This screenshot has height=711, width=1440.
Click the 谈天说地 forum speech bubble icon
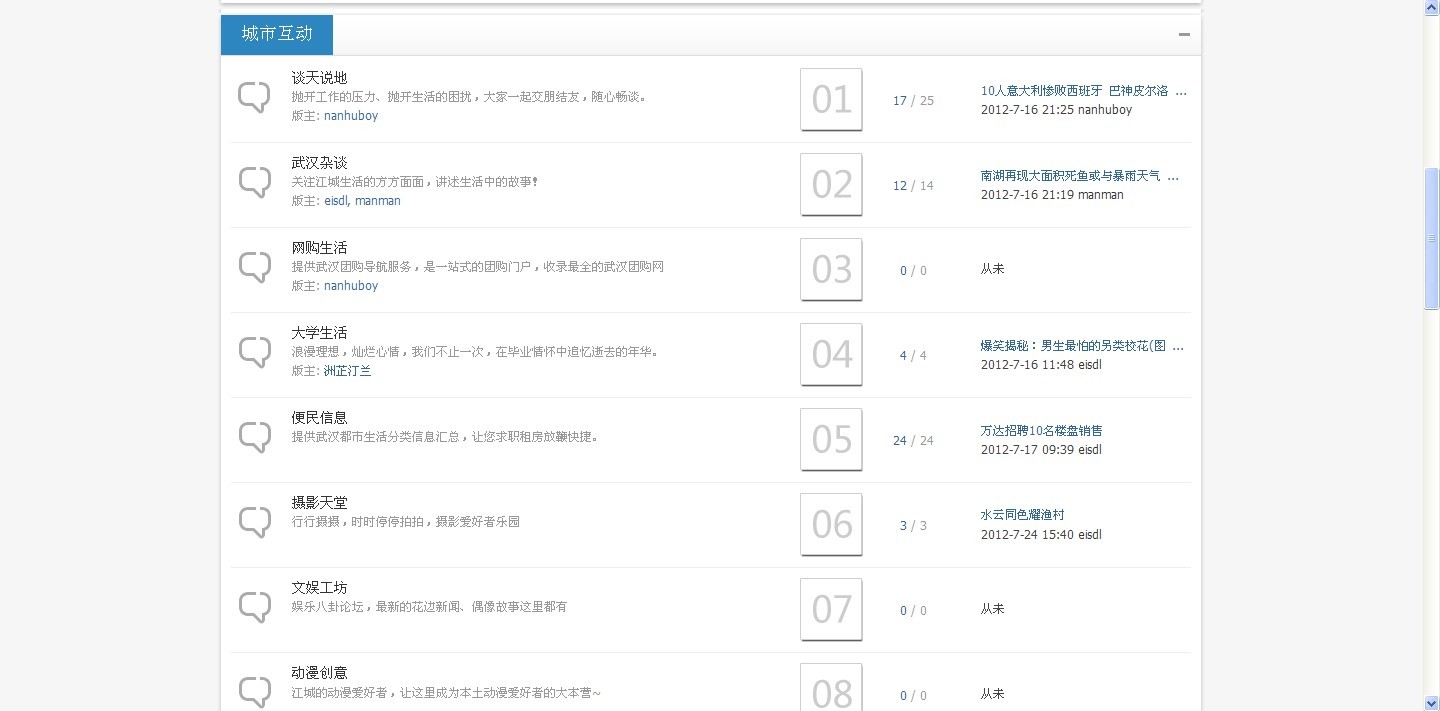coord(255,97)
